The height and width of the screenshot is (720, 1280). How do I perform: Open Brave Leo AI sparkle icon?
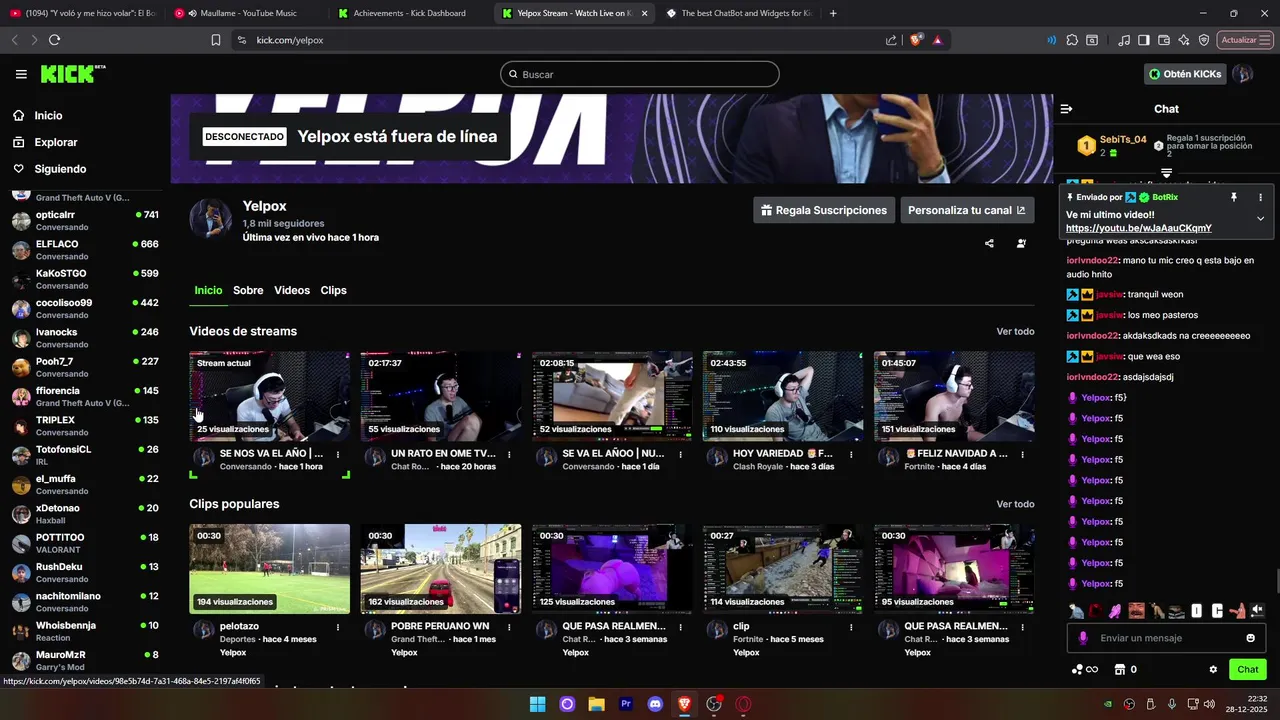[1184, 40]
